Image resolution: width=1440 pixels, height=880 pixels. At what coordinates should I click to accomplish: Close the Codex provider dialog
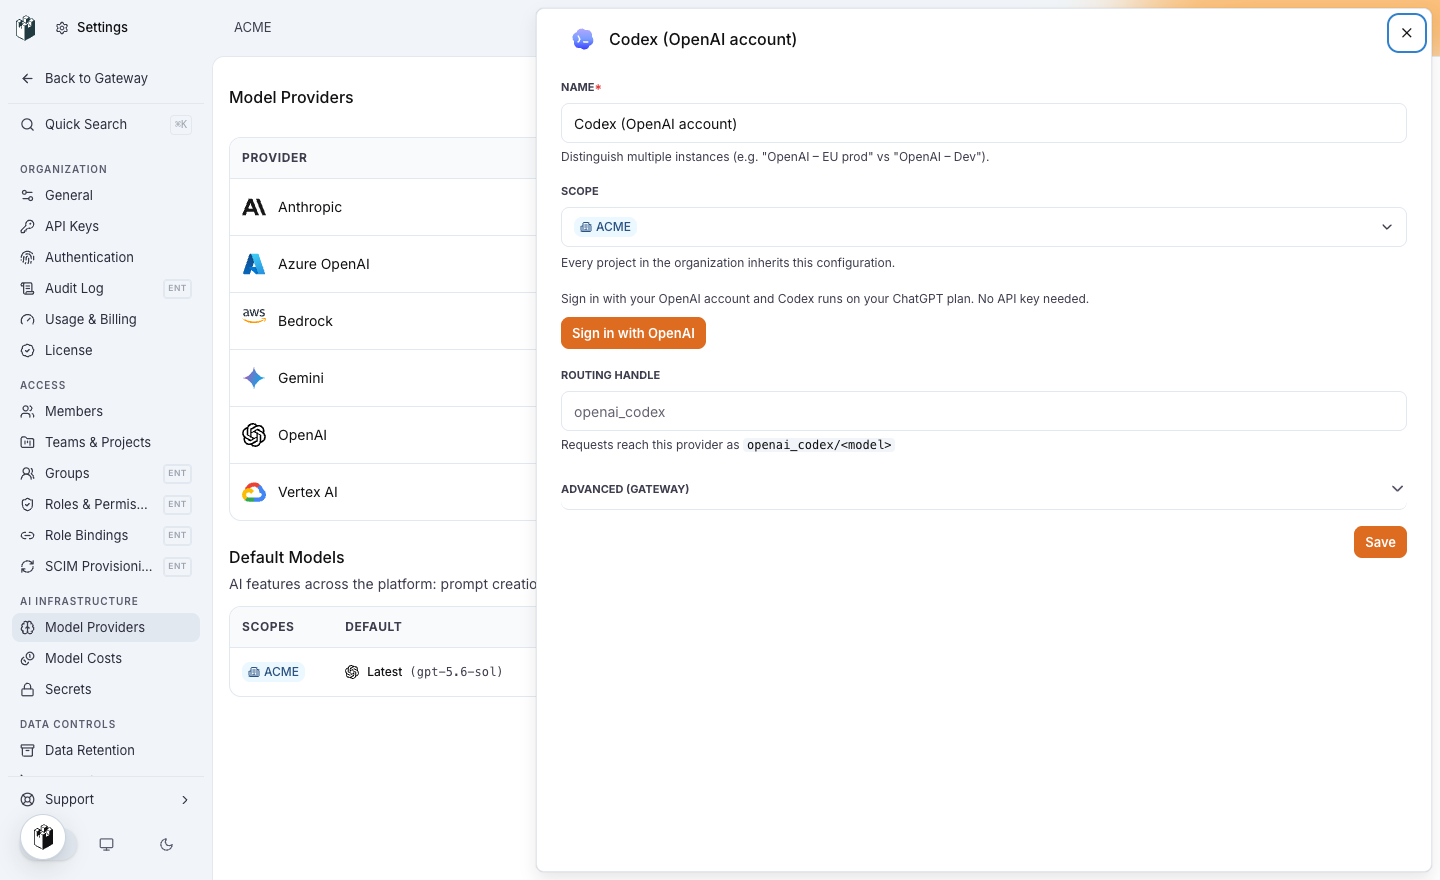1406,33
